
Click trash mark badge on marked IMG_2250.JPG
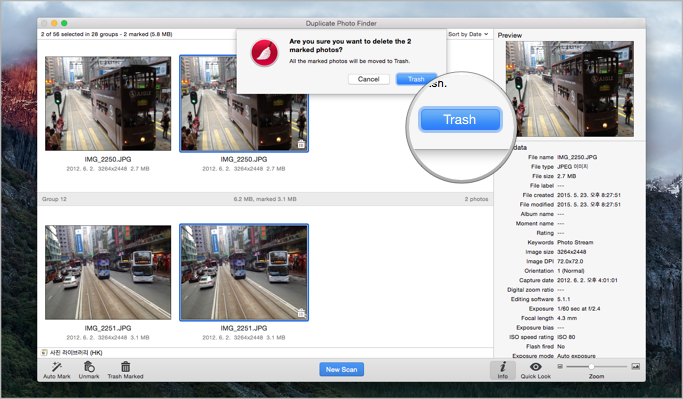[301, 144]
